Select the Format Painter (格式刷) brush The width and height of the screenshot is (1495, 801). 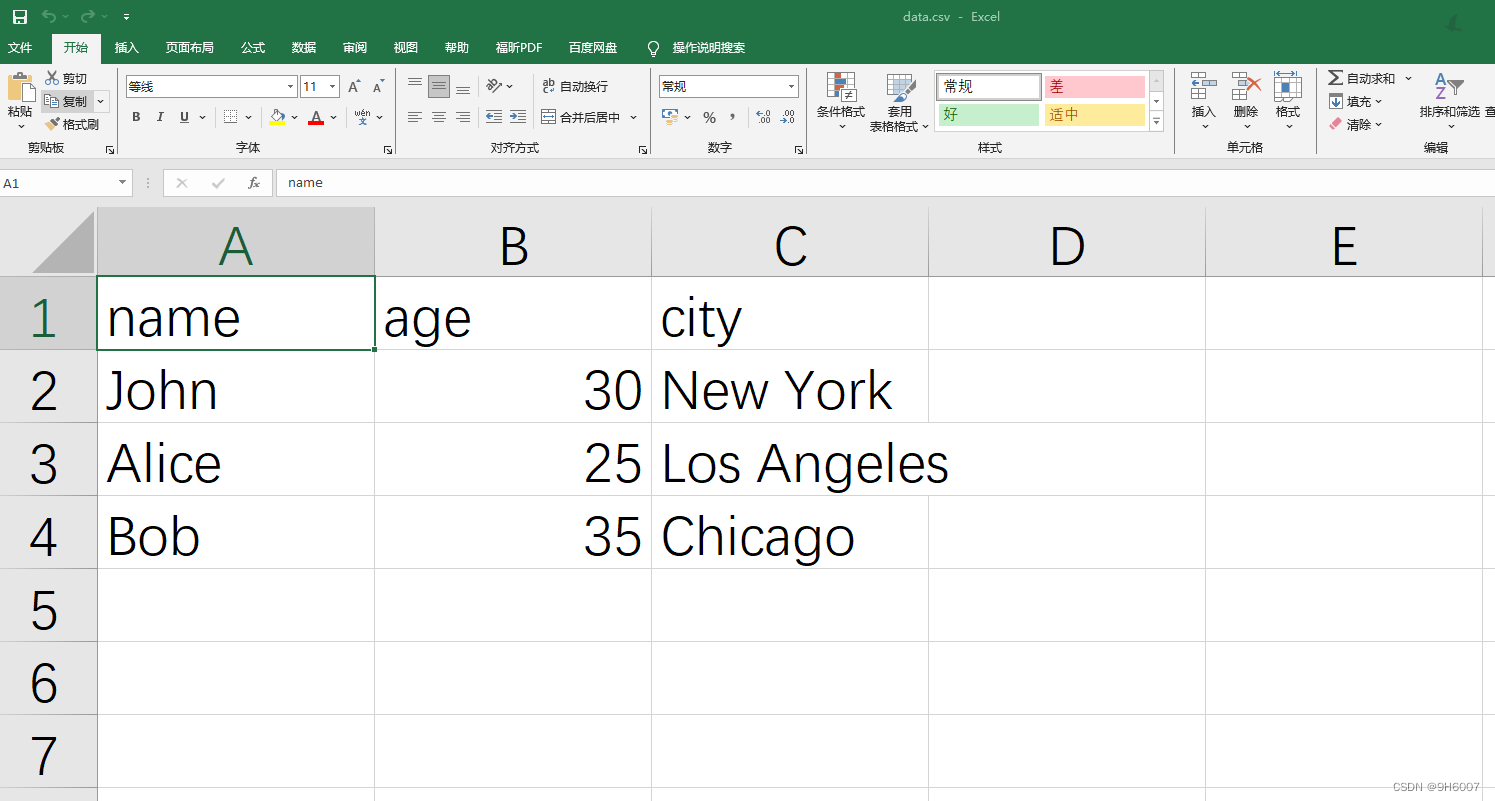[52, 124]
